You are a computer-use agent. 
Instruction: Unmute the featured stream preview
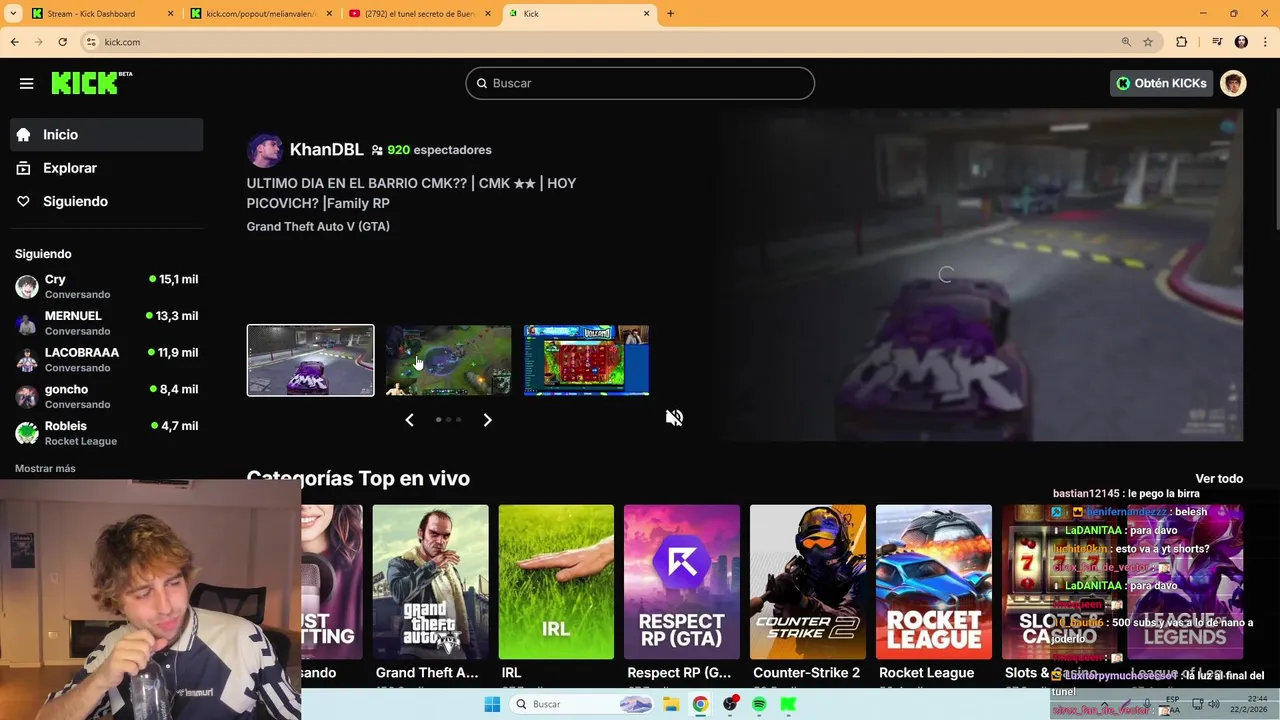[x=674, y=418]
